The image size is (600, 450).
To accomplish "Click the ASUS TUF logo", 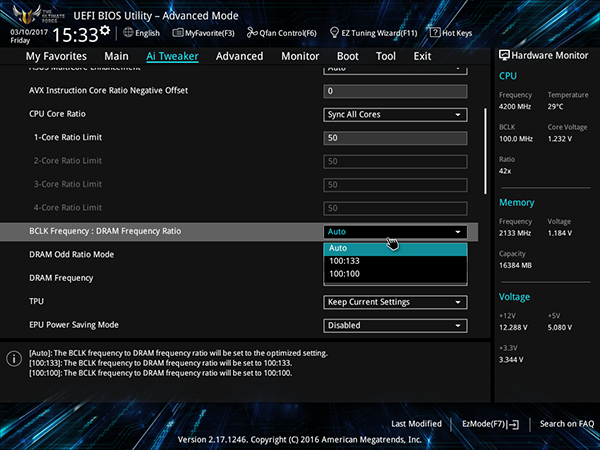I will [39, 15].
